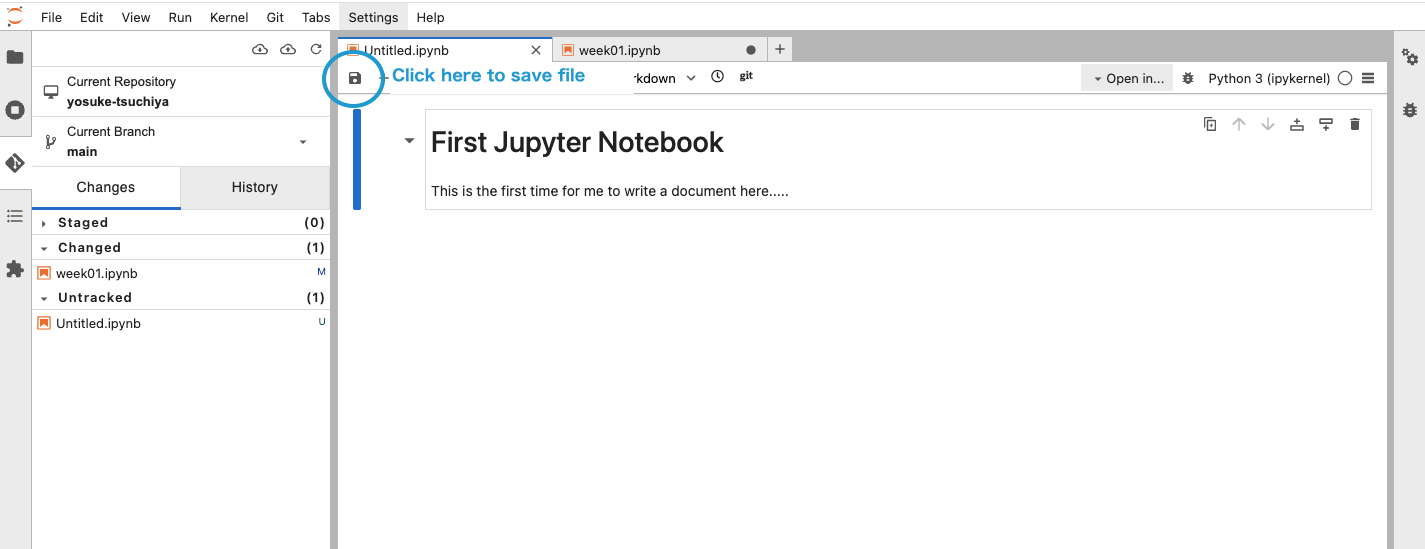Pull latest changes with cloud download icon
This screenshot has height=549, width=1425.
(260, 49)
